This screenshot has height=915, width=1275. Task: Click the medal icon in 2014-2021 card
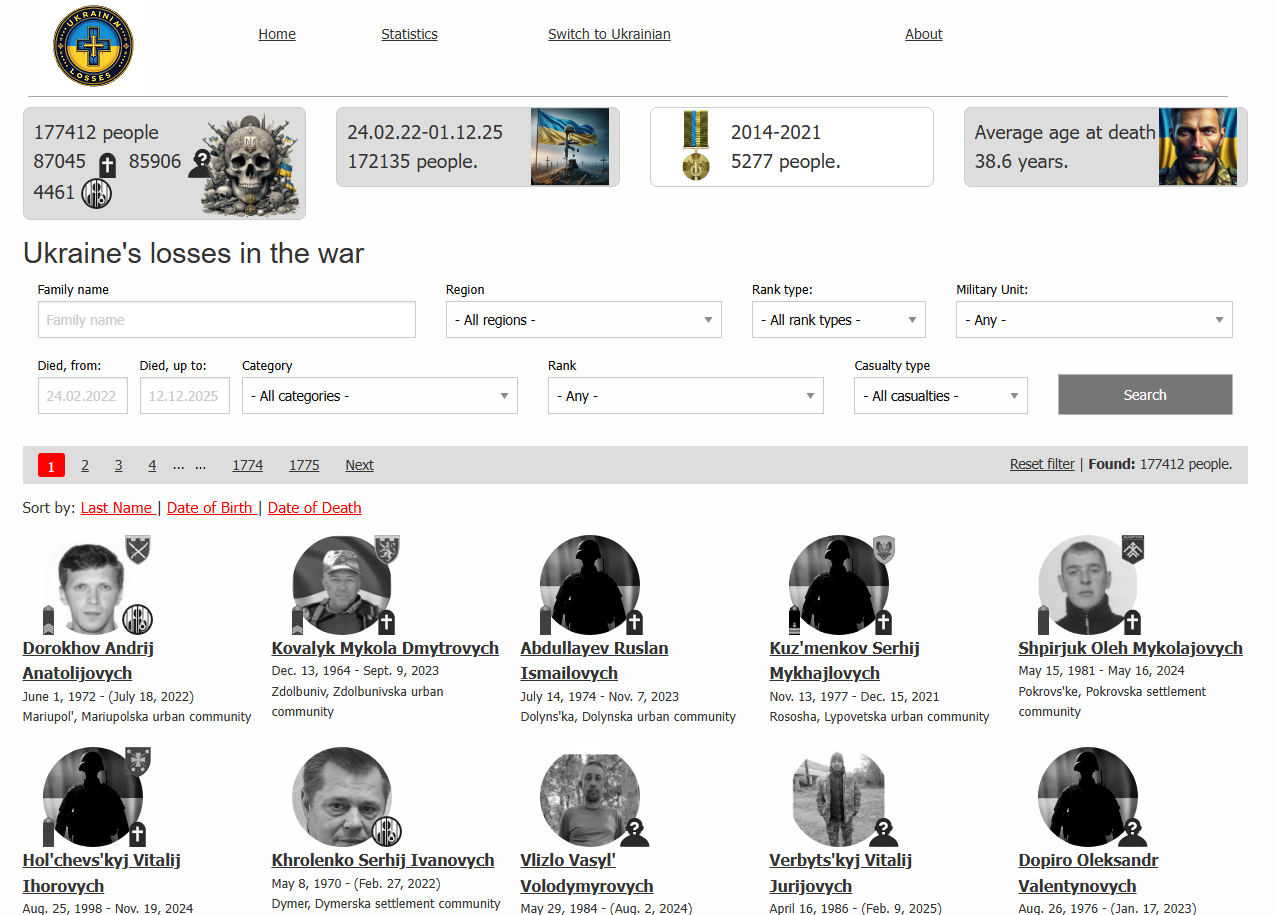click(696, 146)
